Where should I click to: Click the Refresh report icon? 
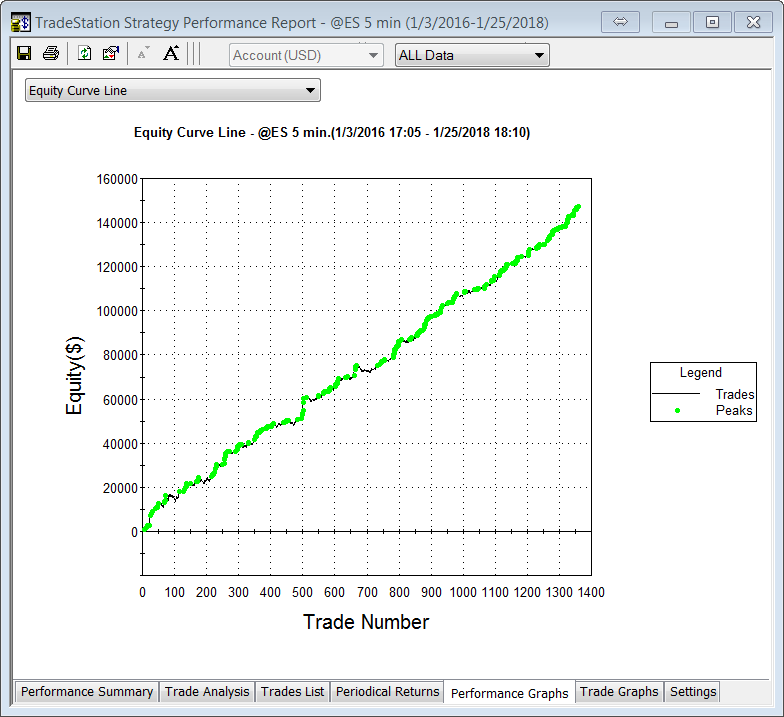(85, 54)
